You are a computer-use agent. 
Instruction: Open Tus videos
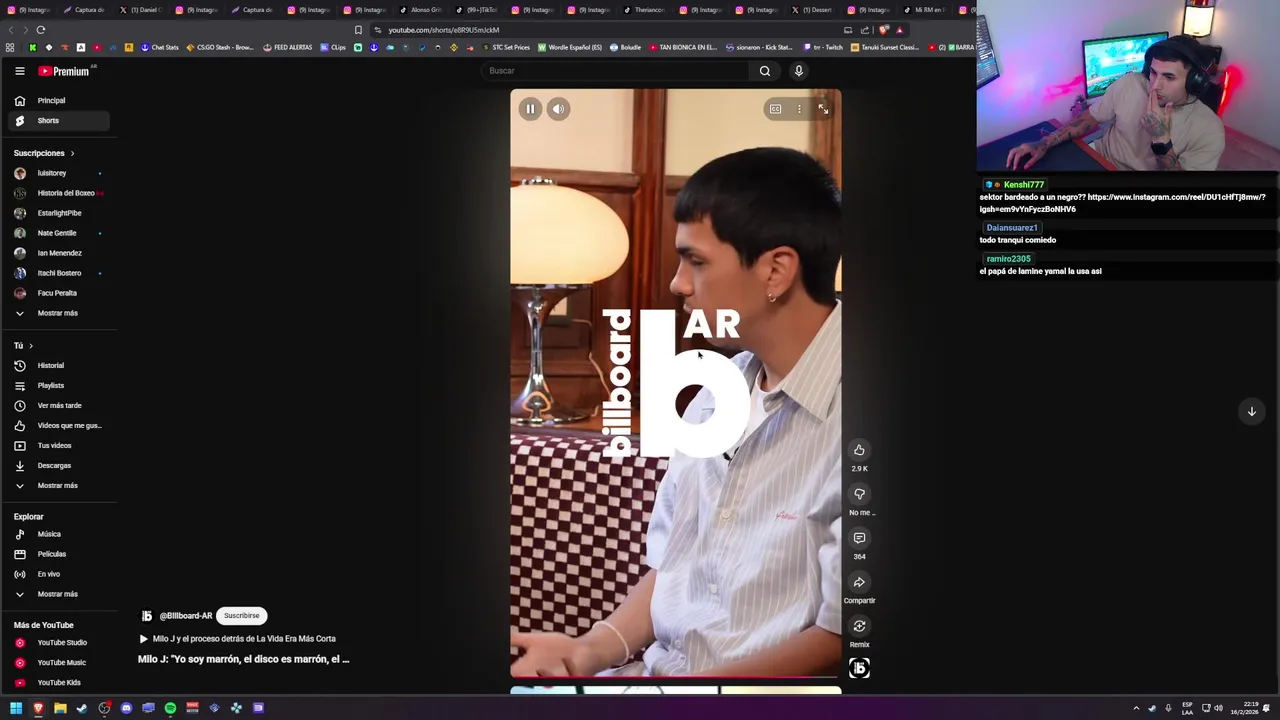(59, 446)
